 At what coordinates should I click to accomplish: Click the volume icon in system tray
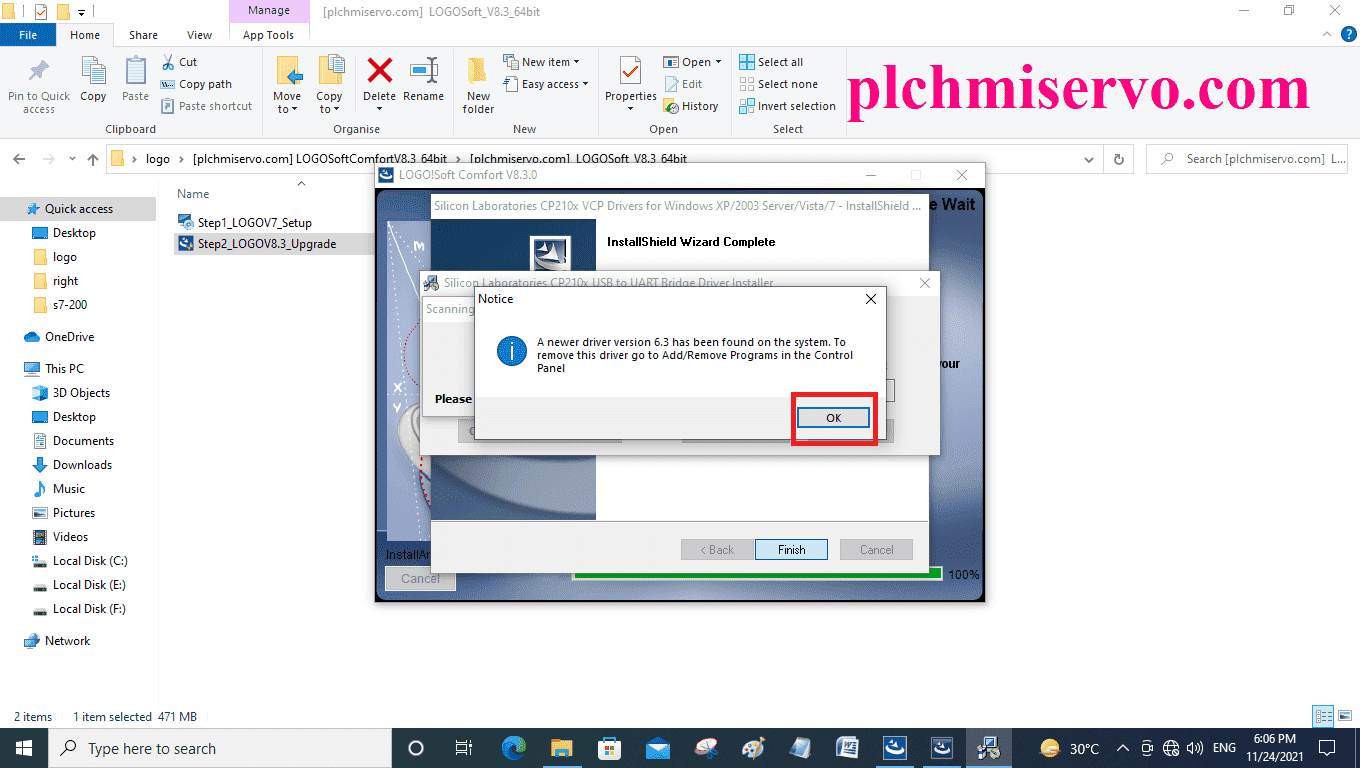click(1194, 748)
